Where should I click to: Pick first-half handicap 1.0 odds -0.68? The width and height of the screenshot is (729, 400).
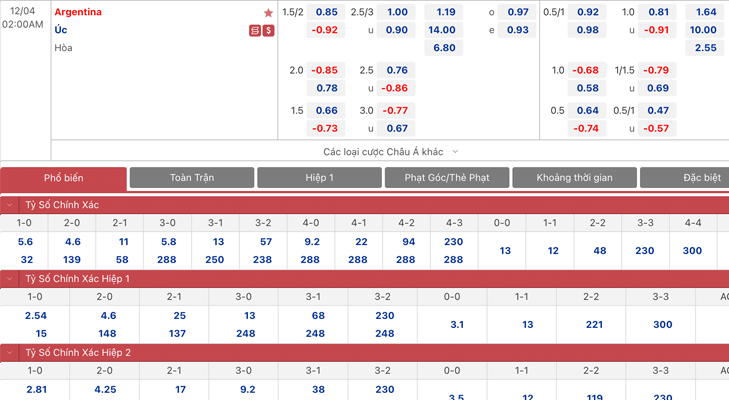(587, 70)
